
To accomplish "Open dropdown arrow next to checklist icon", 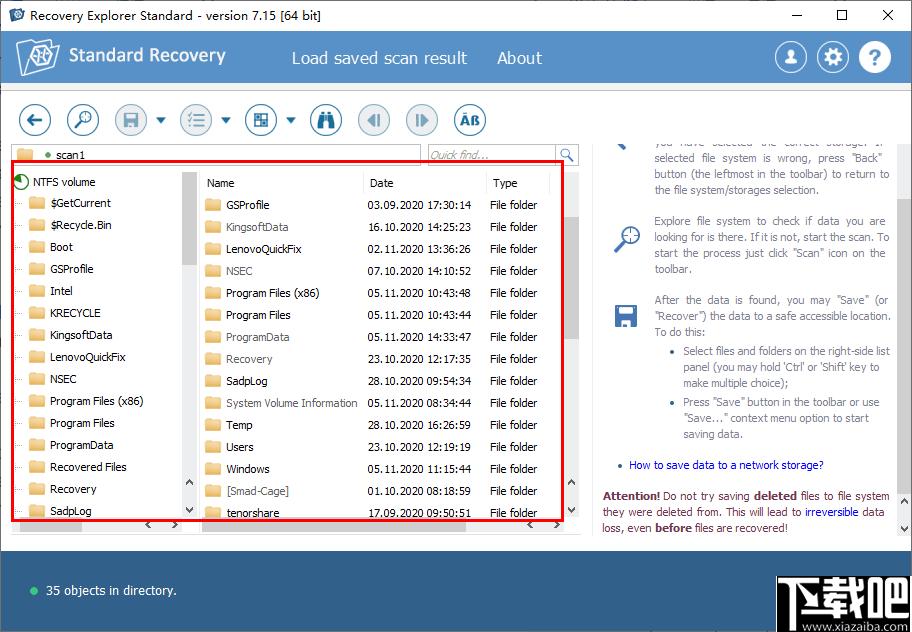I will click(x=226, y=120).
